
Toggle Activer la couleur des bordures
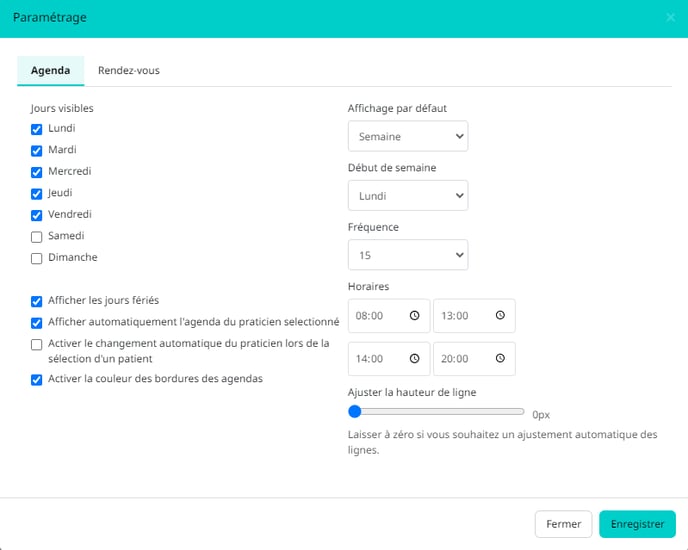pos(36,379)
